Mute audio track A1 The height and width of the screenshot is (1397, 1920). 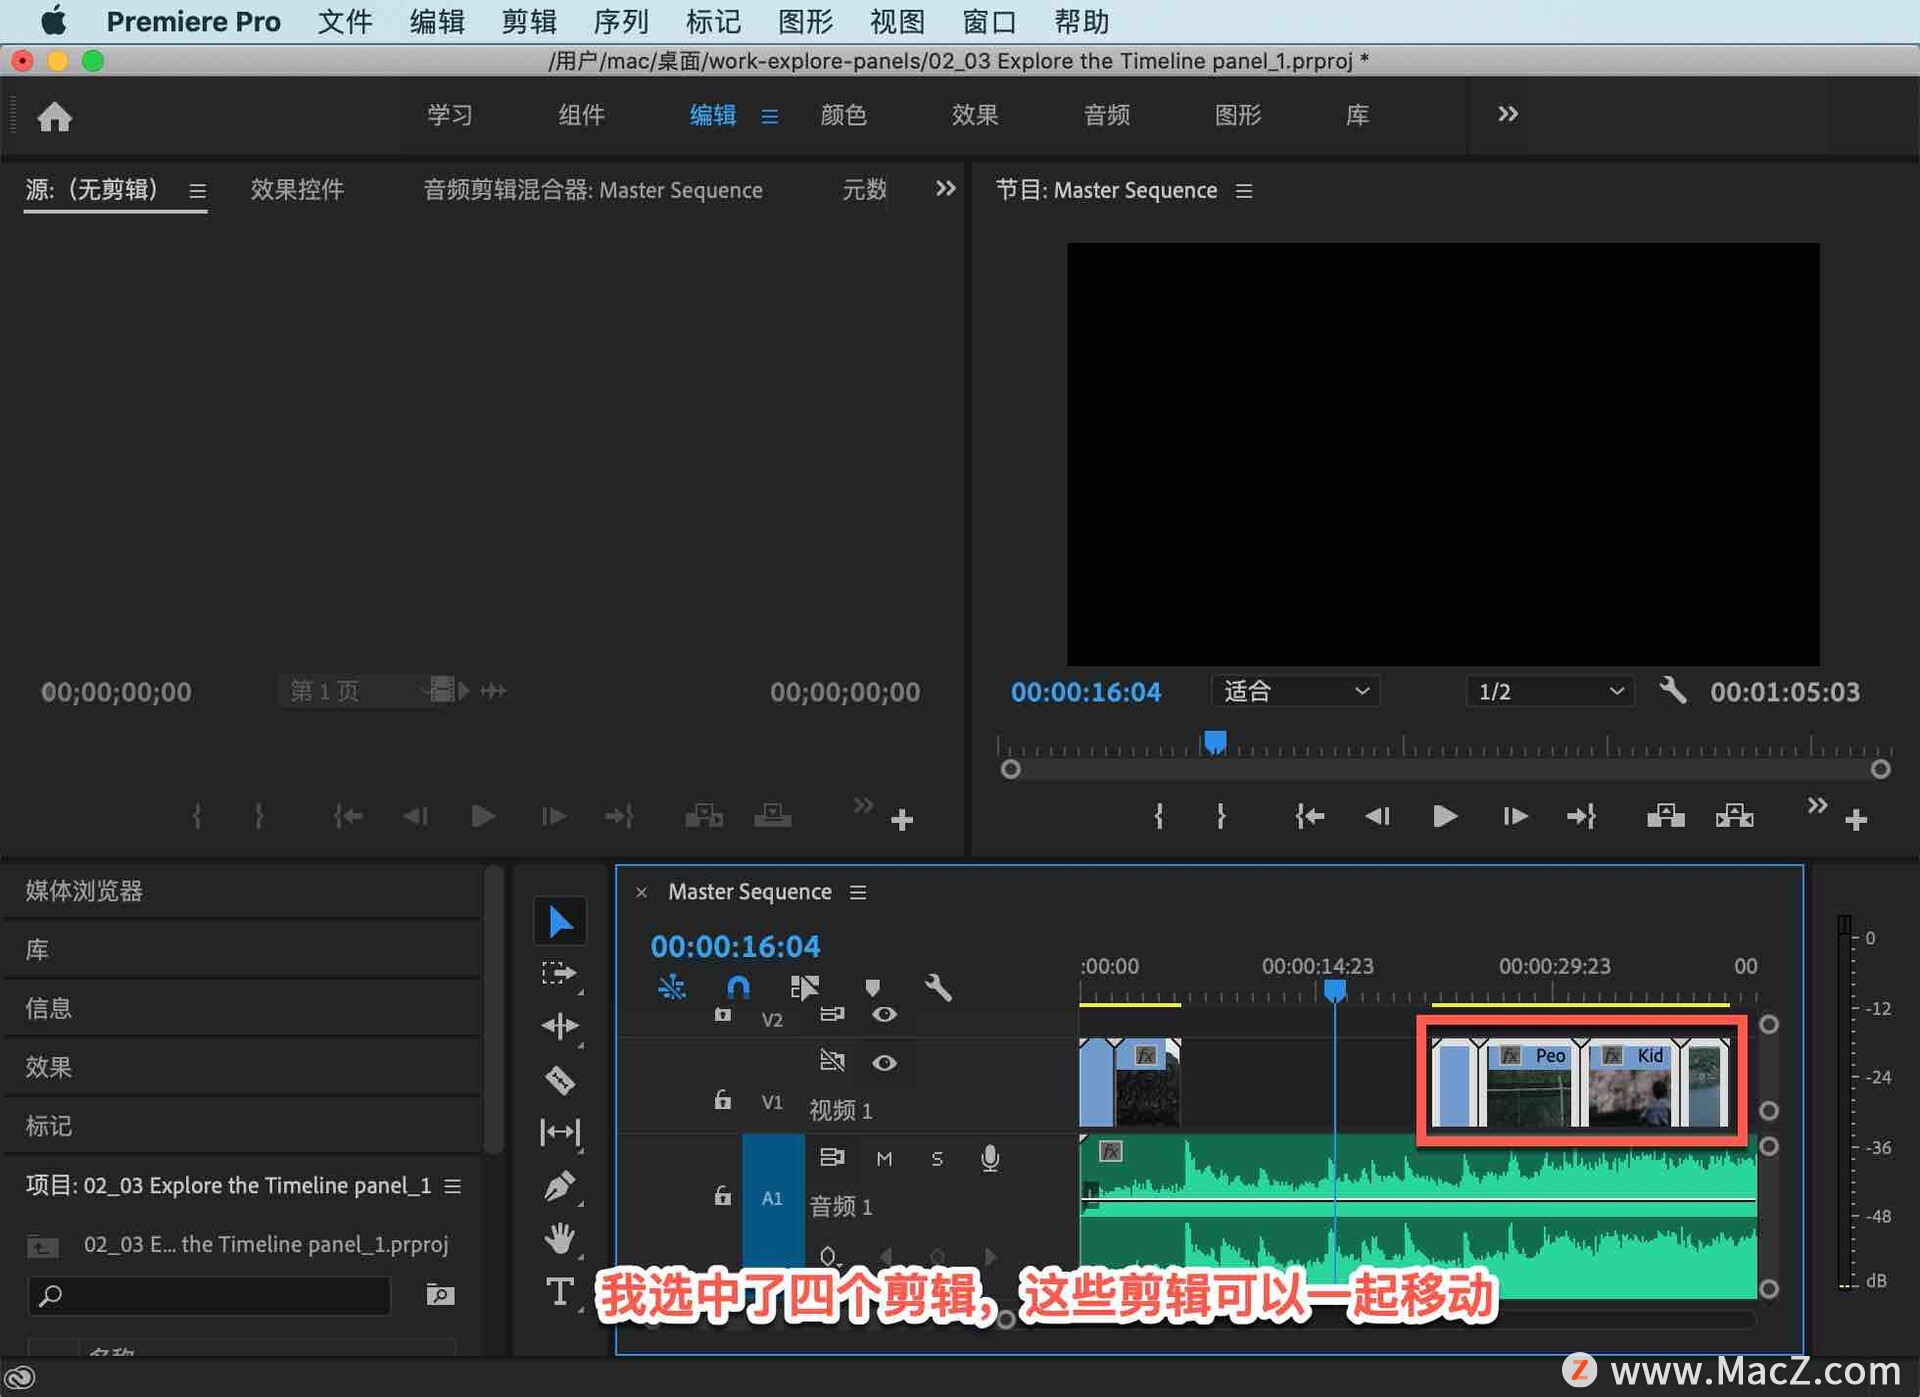tap(884, 1158)
